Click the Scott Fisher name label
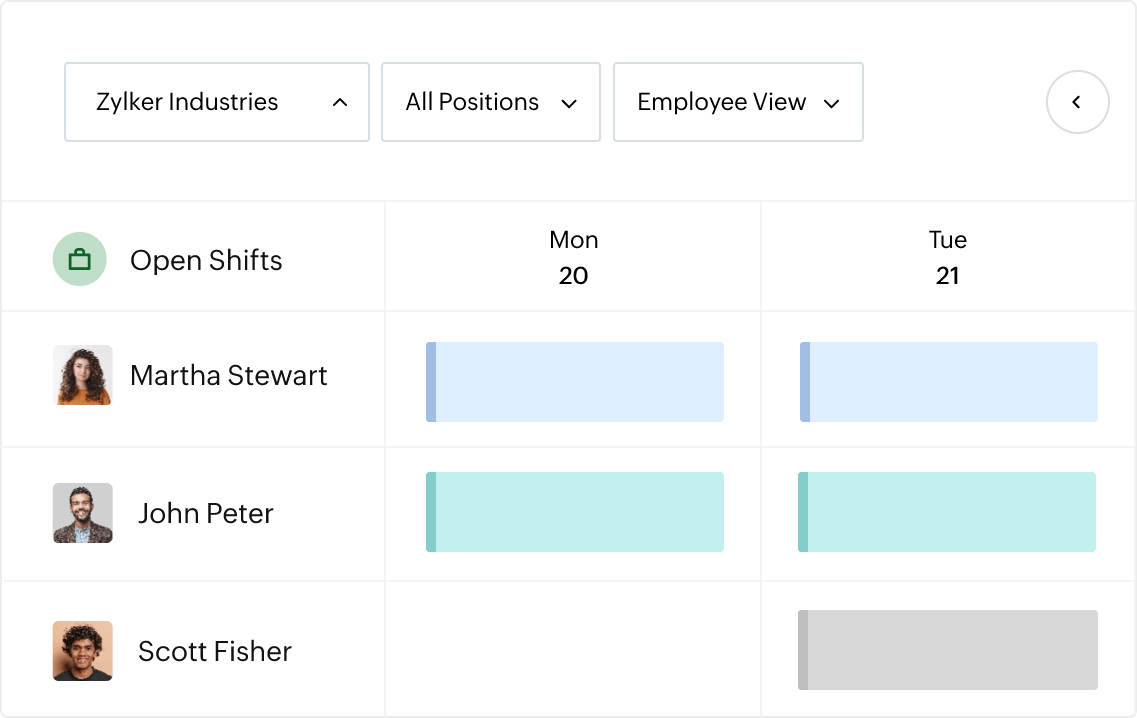The height and width of the screenshot is (718, 1137). [214, 650]
